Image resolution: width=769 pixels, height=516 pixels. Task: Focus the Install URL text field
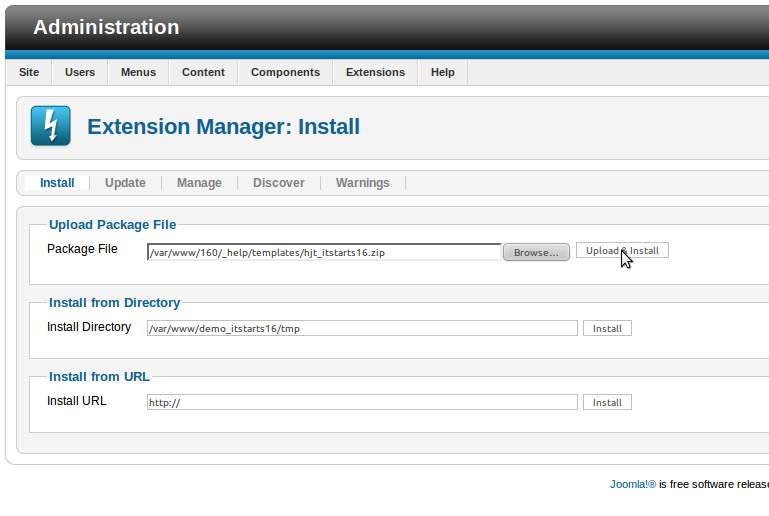click(362, 402)
